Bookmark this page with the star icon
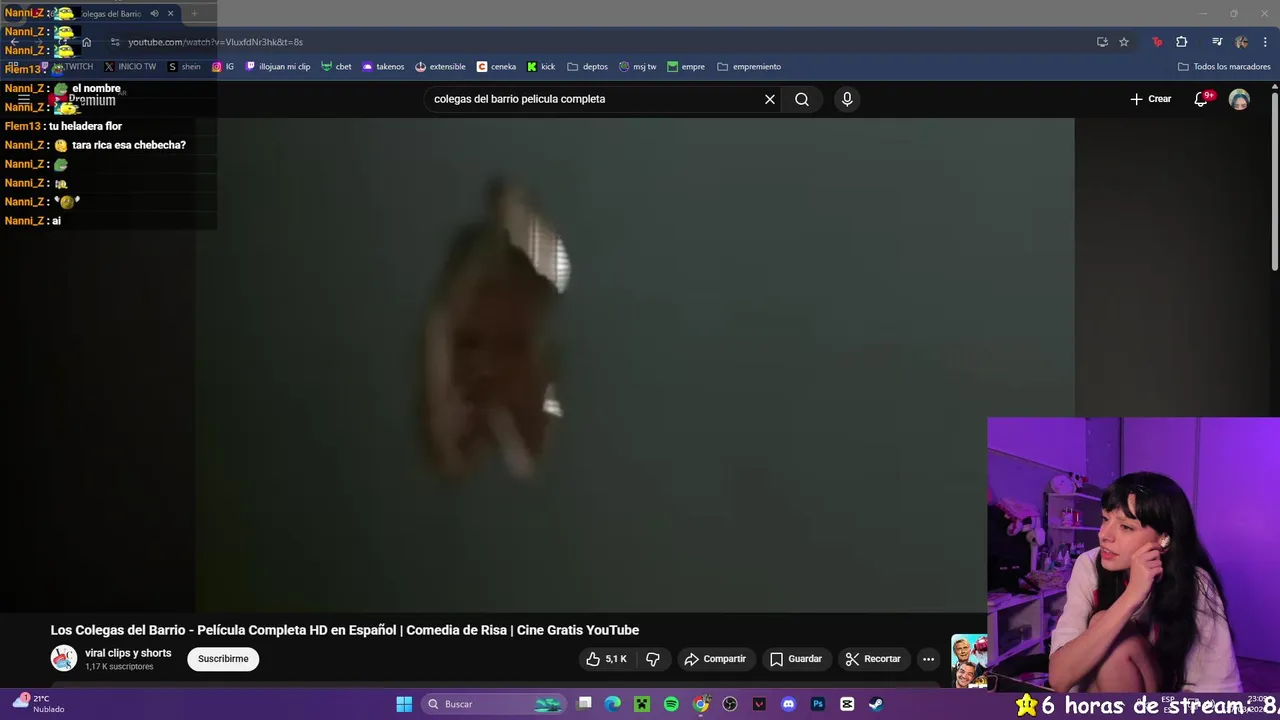 coord(1124,42)
